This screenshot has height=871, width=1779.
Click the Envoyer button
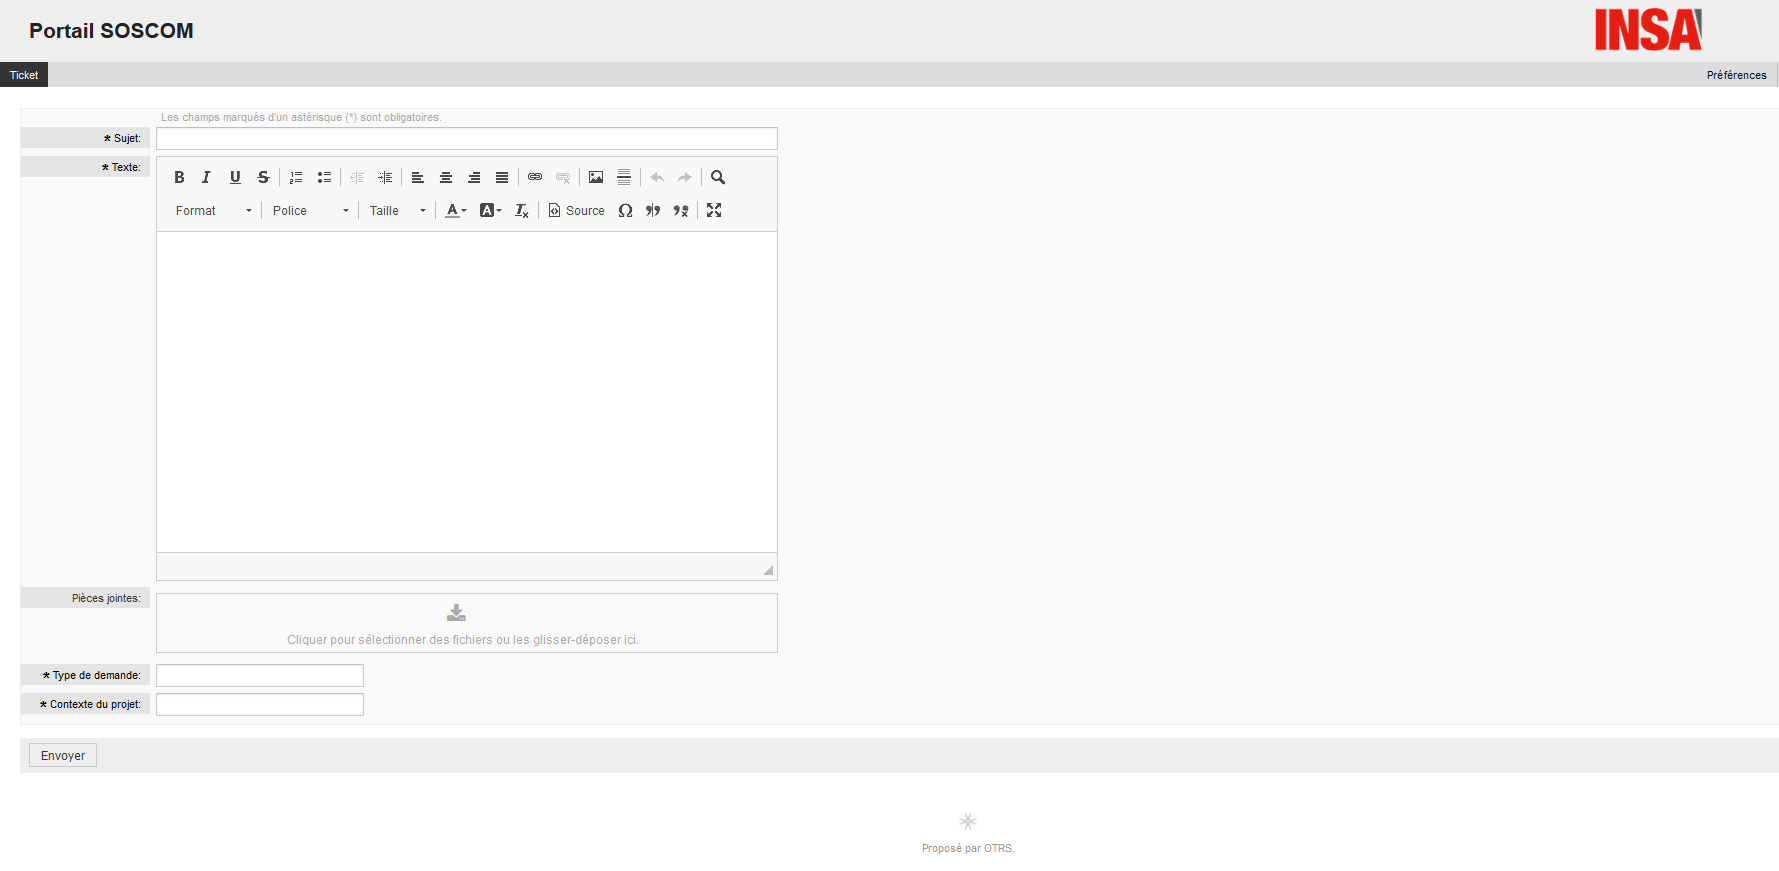point(63,755)
